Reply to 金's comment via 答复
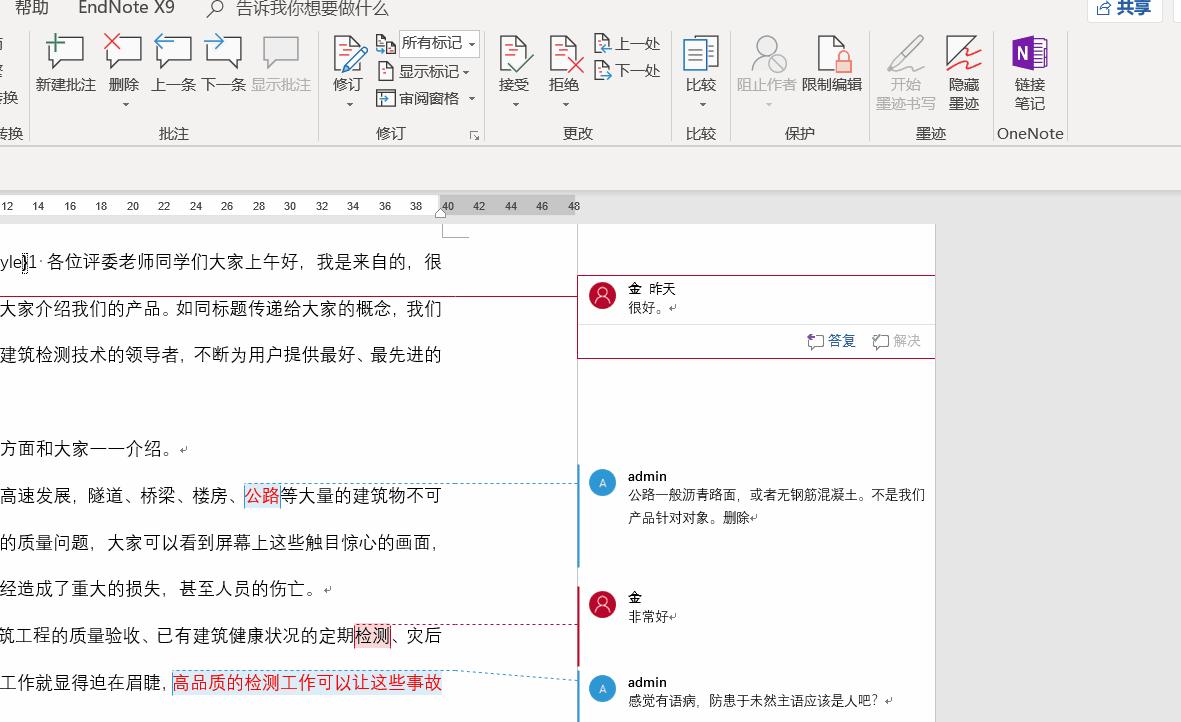Viewport: 1181px width, 722px height. 831,340
